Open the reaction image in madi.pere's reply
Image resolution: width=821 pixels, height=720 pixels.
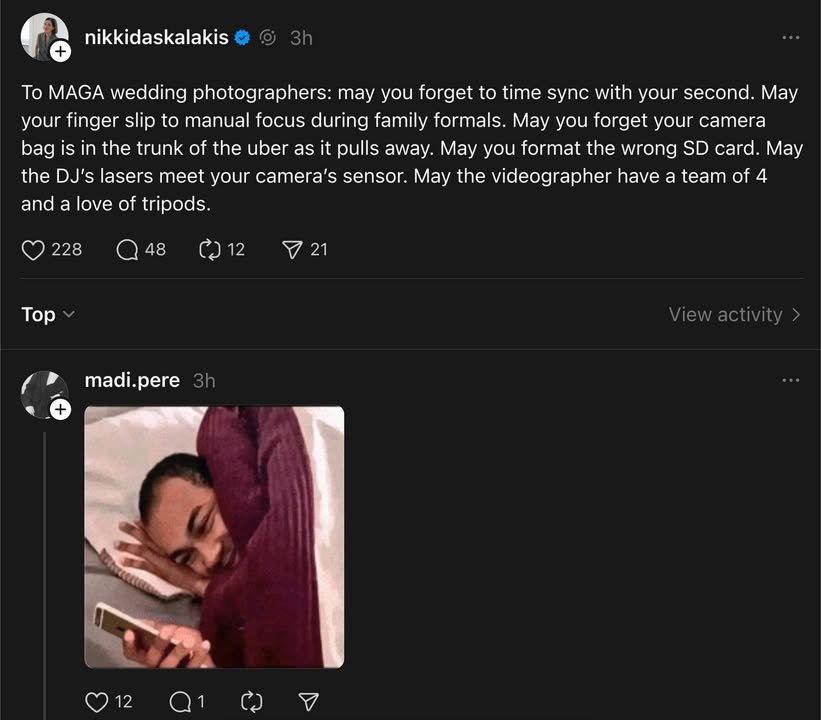tap(214, 536)
